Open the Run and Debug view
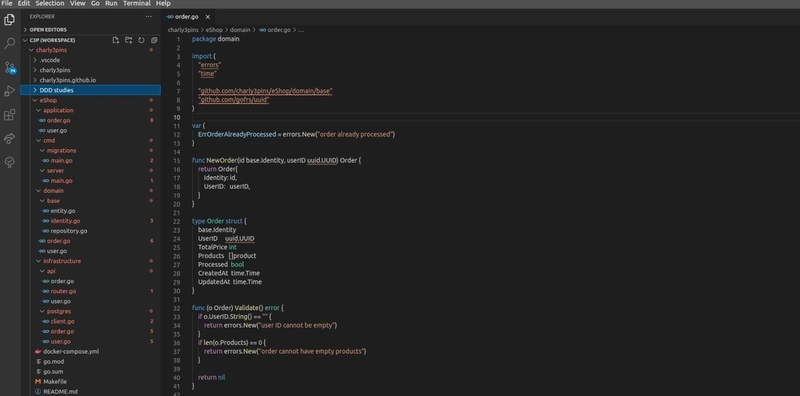 coord(9,91)
